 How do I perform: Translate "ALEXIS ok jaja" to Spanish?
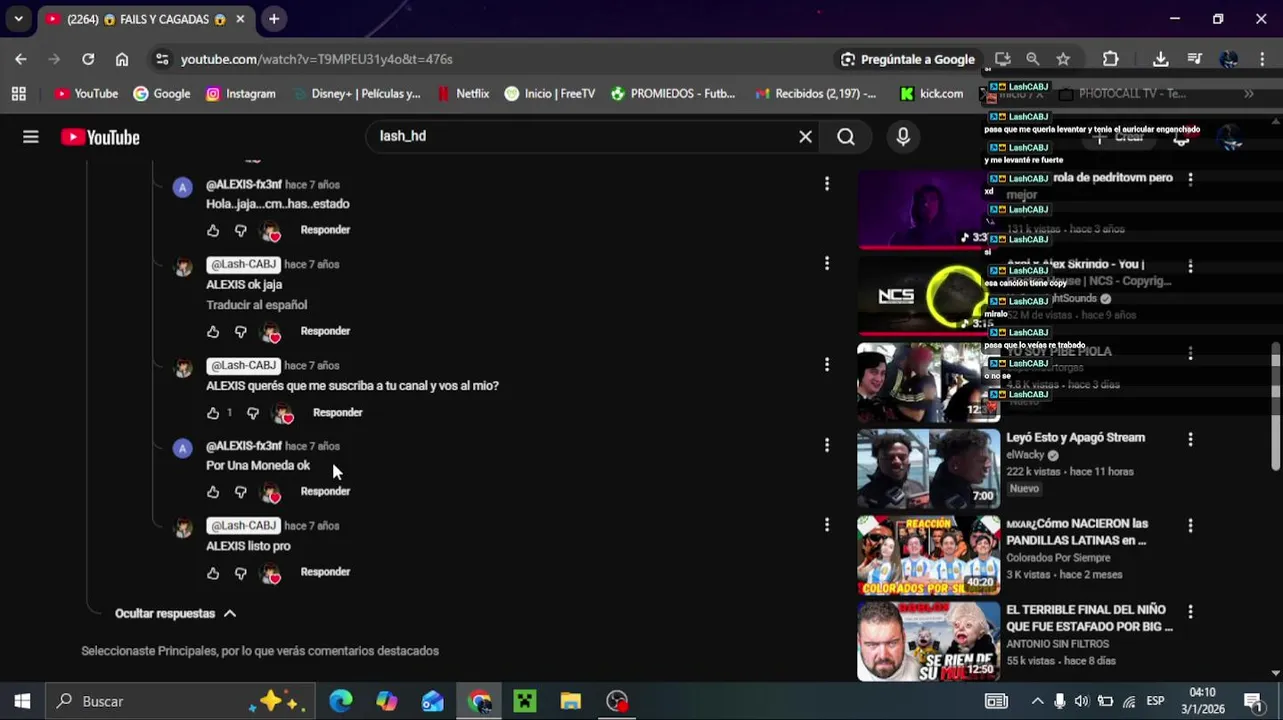[x=257, y=305]
